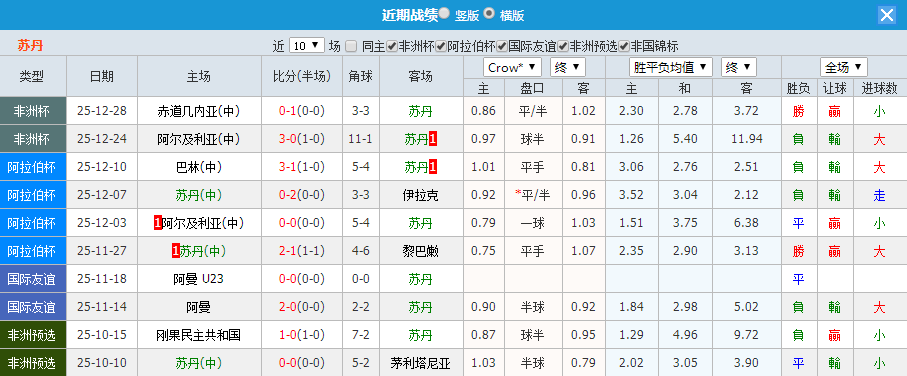Open the 黎巴嫩 team link
Image resolution: width=907 pixels, height=376 pixels.
pos(421,251)
